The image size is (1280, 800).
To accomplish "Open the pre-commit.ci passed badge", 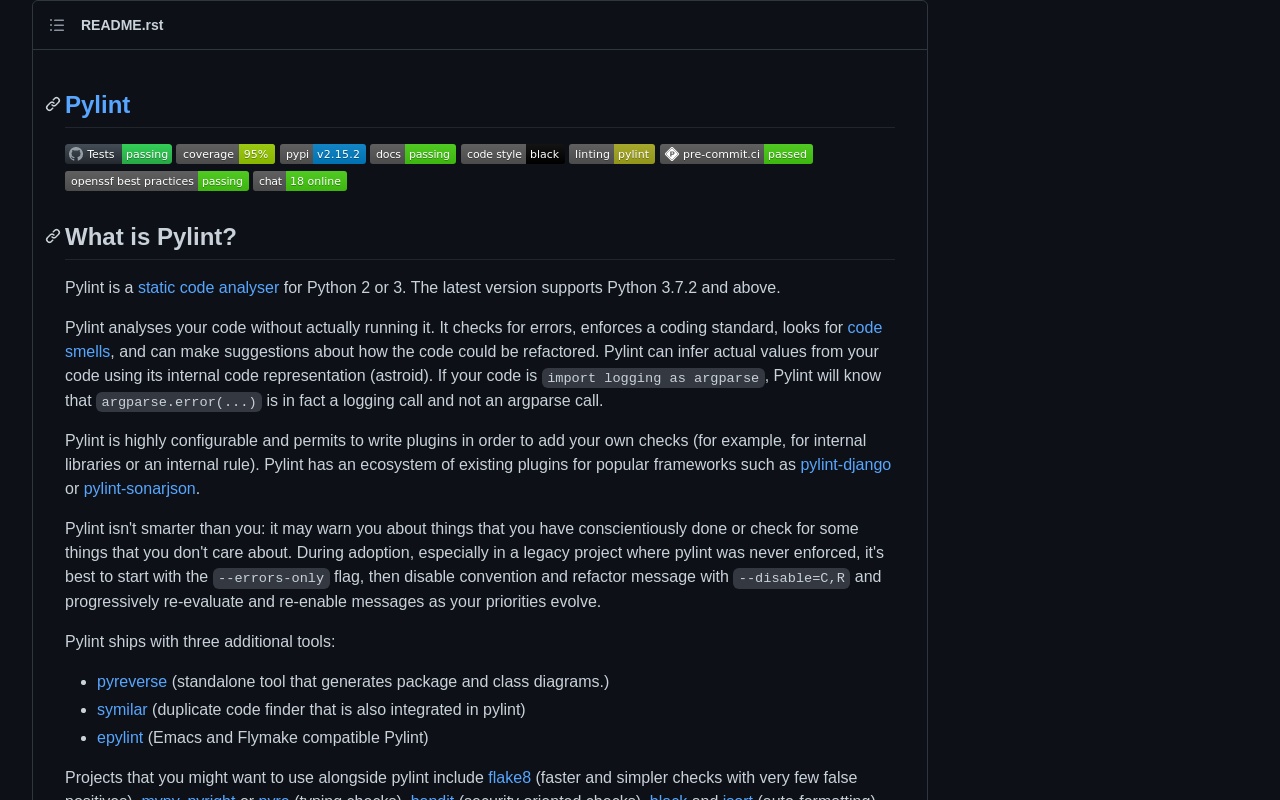I will tap(736, 154).
